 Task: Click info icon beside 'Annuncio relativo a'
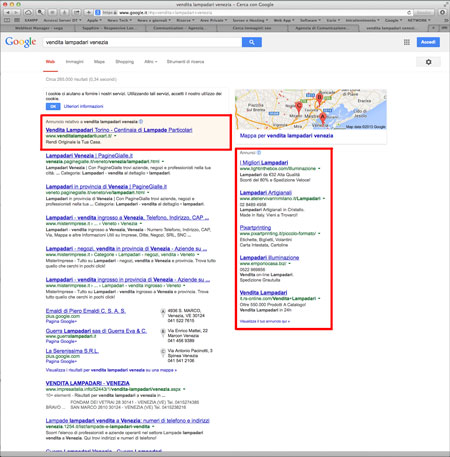tap(141, 122)
